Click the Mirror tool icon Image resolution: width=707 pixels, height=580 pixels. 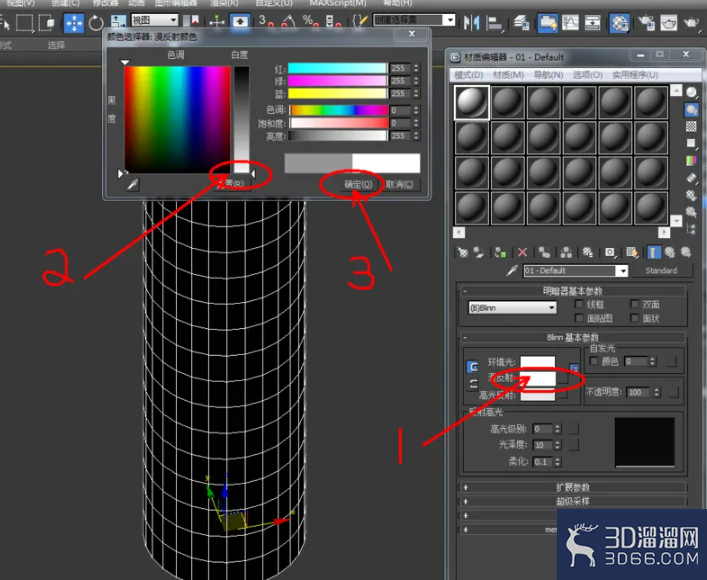click(x=471, y=22)
